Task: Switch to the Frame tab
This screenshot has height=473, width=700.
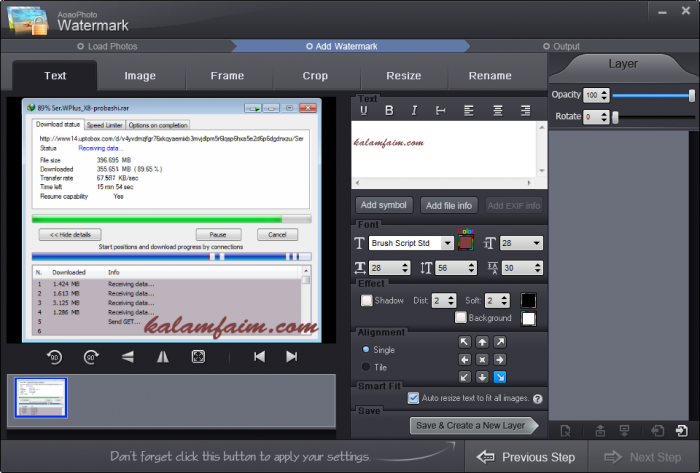Action: pyautogui.click(x=227, y=76)
